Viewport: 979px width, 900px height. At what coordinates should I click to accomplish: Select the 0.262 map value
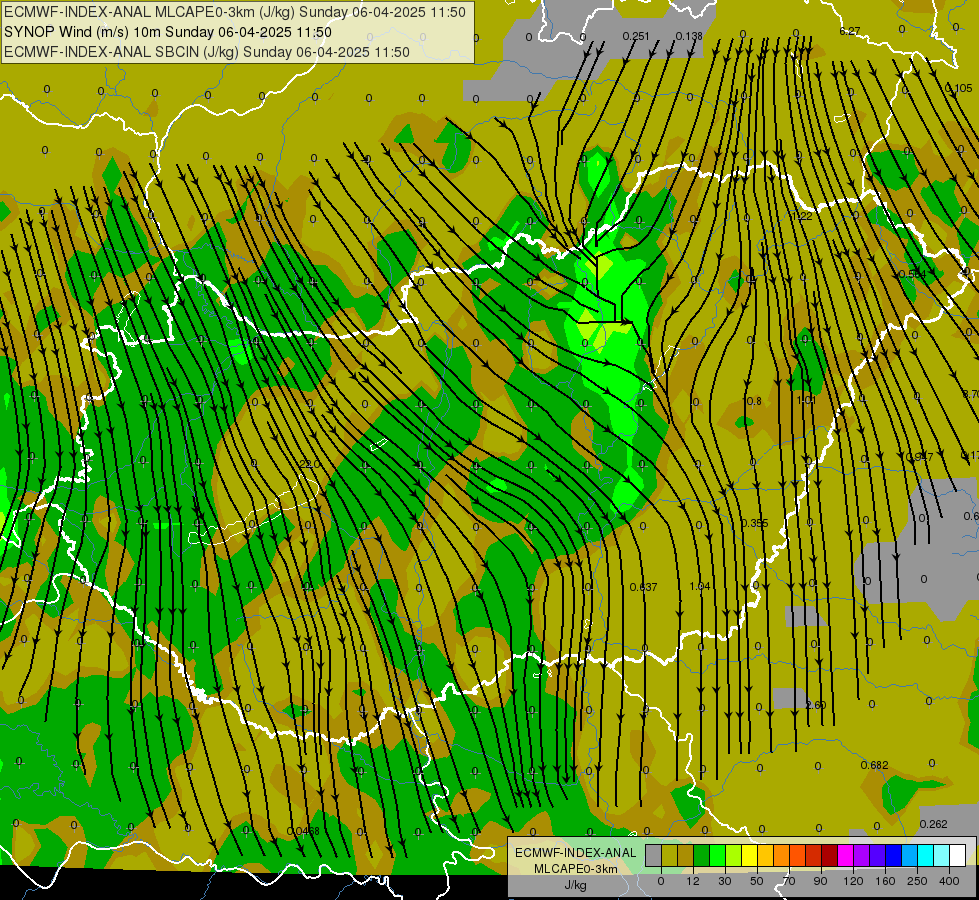[x=933, y=824]
